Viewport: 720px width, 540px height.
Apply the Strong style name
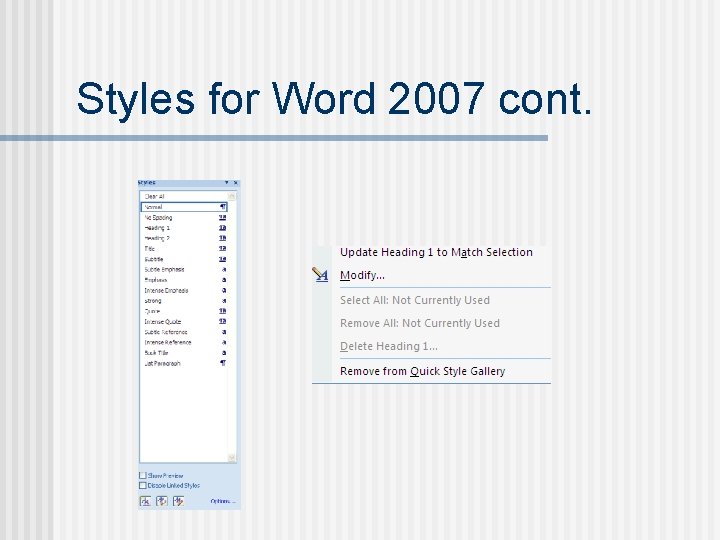[153, 301]
